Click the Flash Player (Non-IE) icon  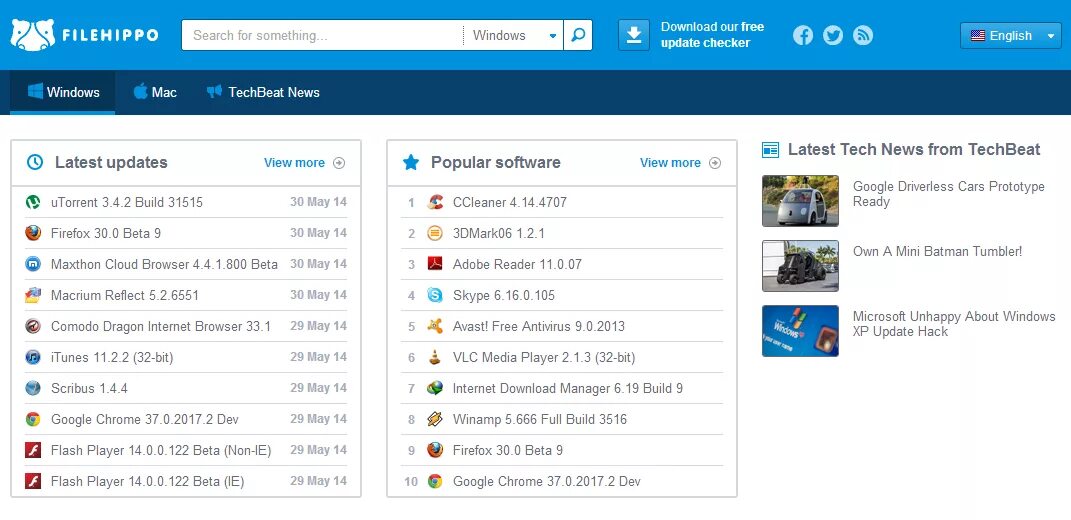33,450
